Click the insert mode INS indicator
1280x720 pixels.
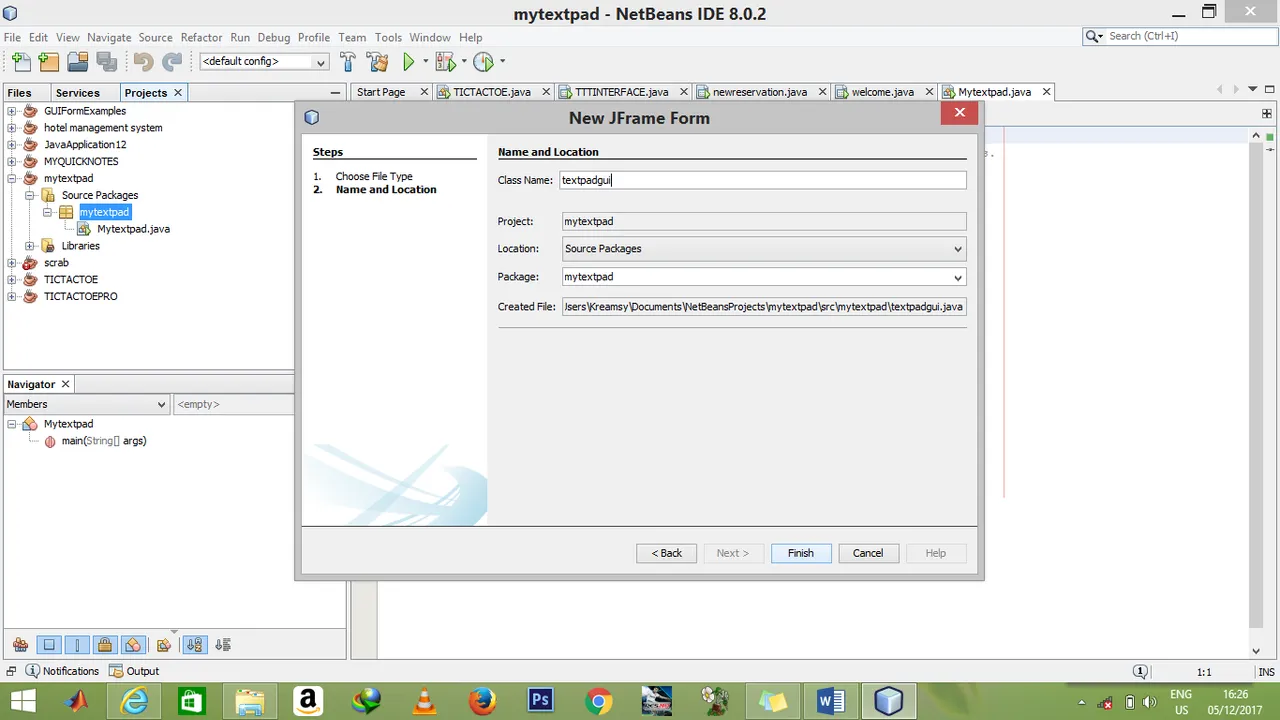[1266, 672]
